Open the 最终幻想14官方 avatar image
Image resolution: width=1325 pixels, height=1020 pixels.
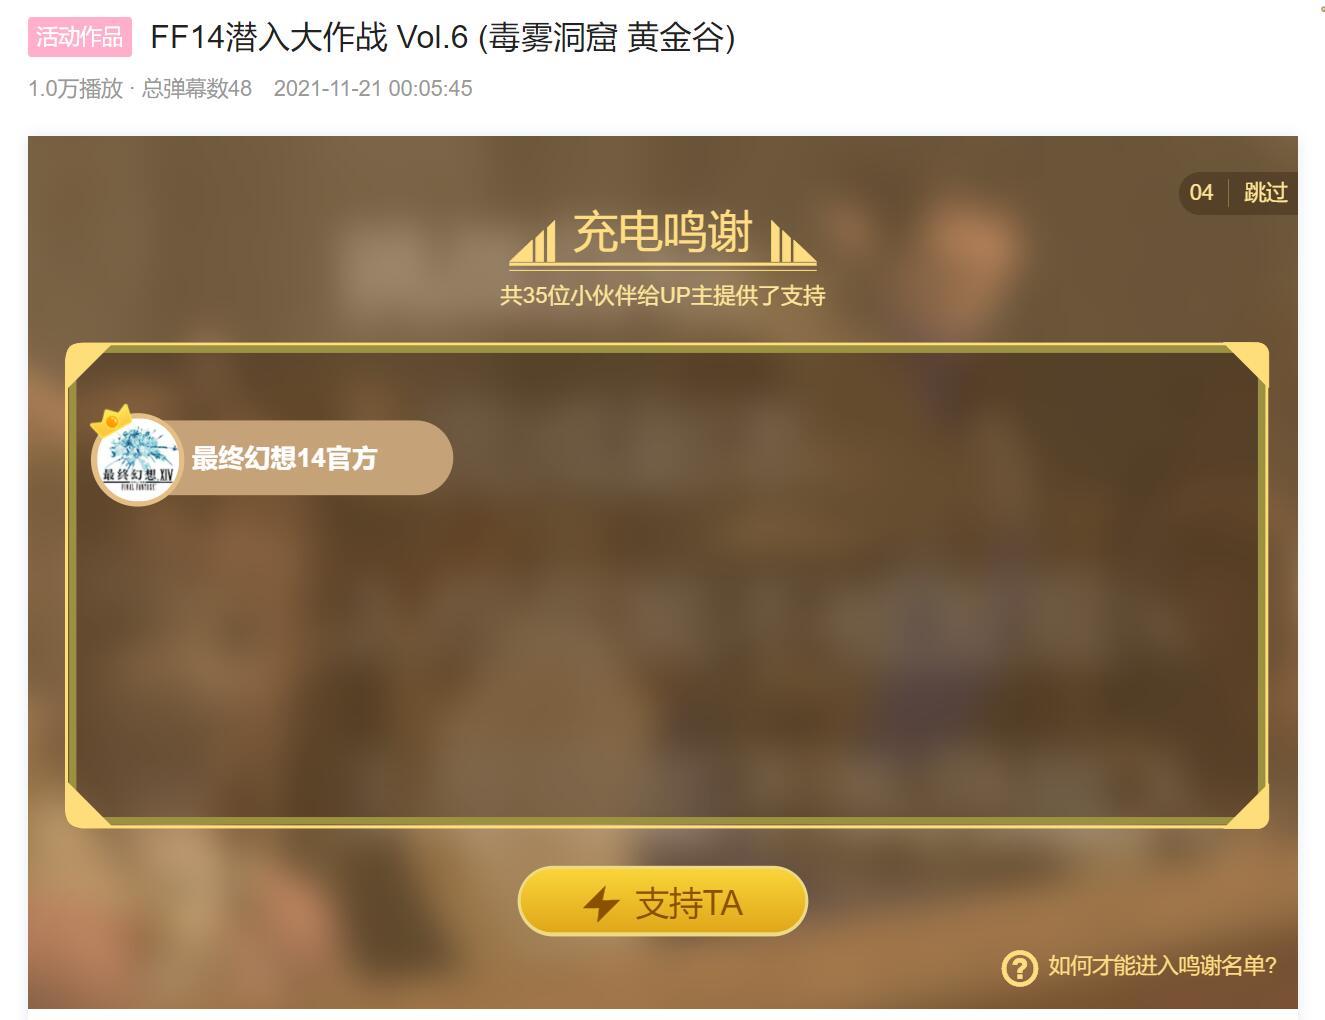pyautogui.click(x=138, y=459)
